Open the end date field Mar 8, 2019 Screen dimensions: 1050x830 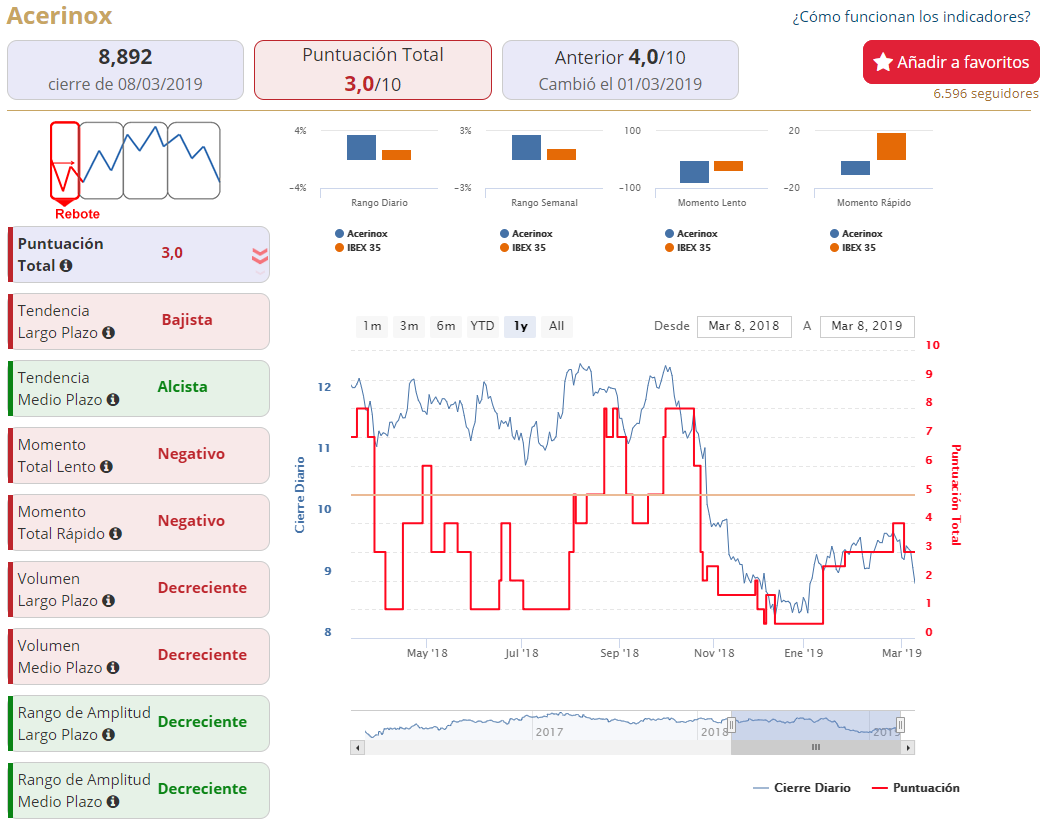tap(867, 326)
